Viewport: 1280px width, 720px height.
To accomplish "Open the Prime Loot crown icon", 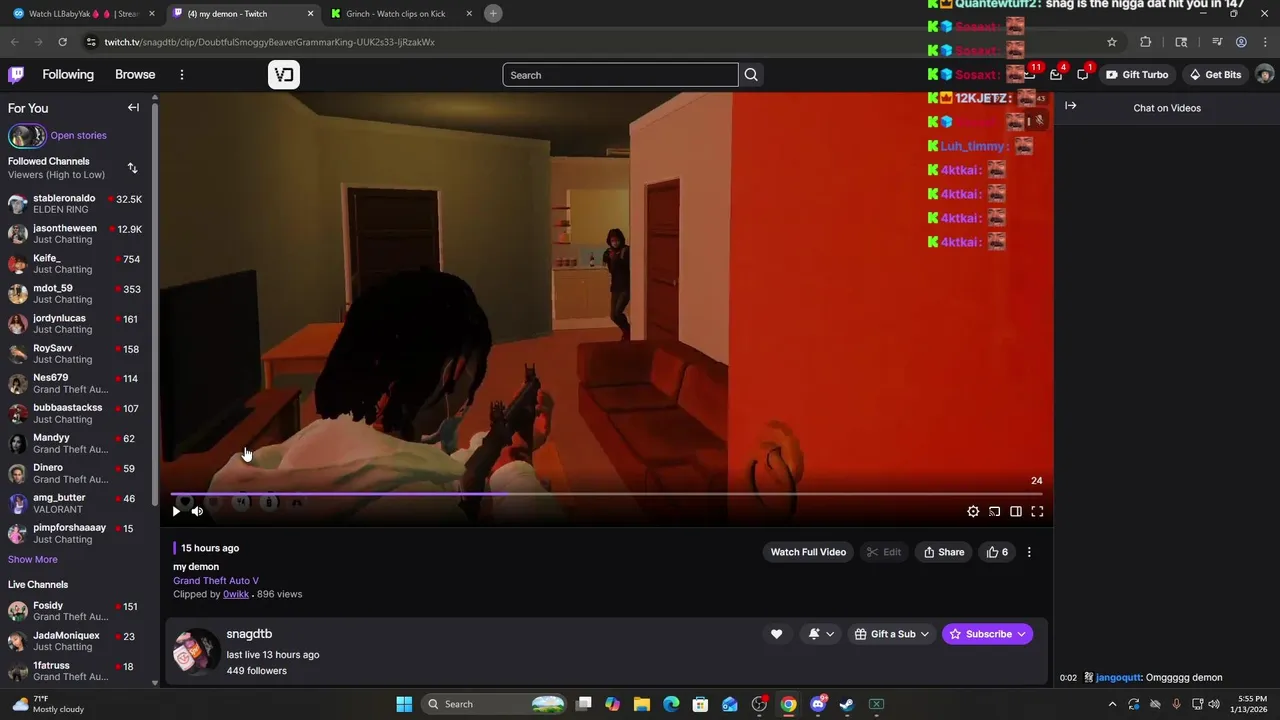I will click(x=1029, y=75).
